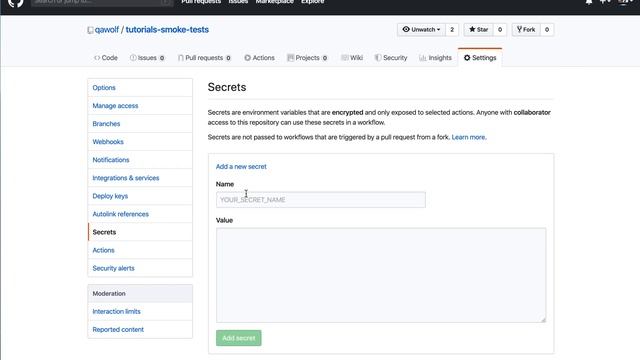Open the plus create-new dropdown
This screenshot has height=360, width=640.
point(605,2)
